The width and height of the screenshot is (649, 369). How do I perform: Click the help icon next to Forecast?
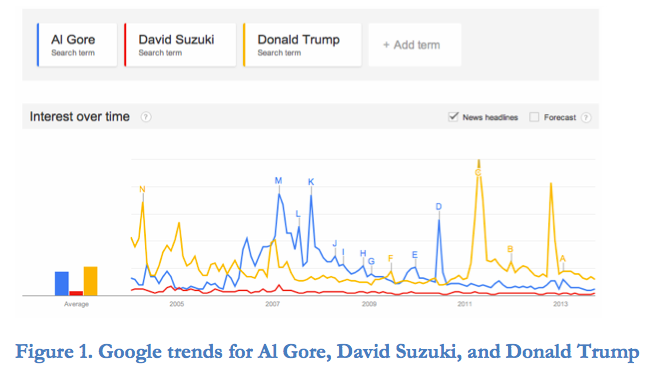[x=586, y=117]
